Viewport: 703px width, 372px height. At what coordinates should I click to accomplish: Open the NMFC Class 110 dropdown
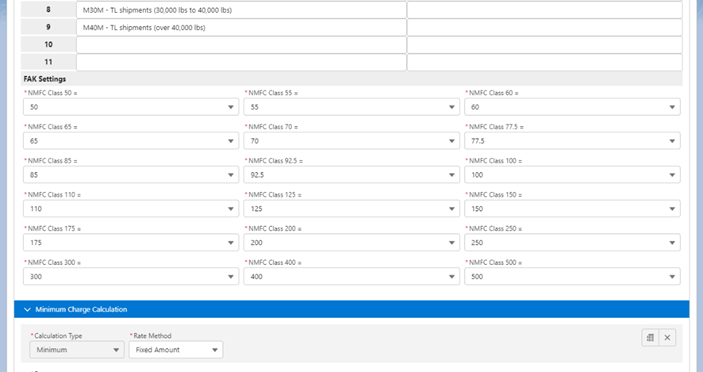(131, 208)
